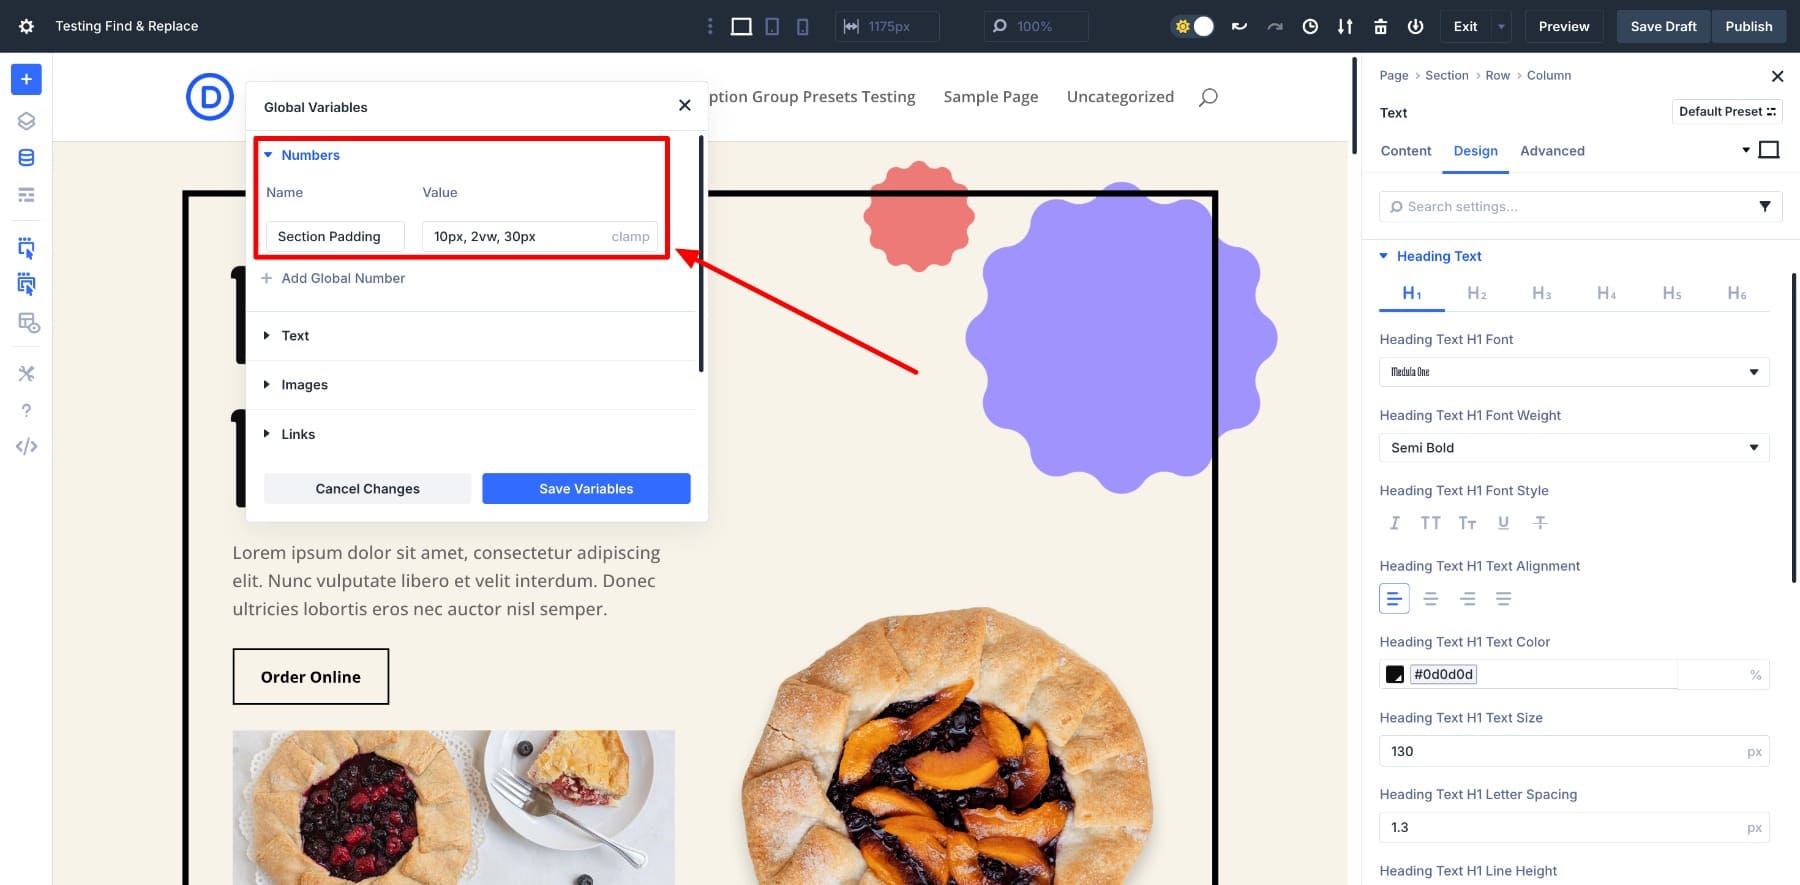Collapse the Heading Text section
This screenshot has height=885, width=1800.
pyautogui.click(x=1430, y=256)
